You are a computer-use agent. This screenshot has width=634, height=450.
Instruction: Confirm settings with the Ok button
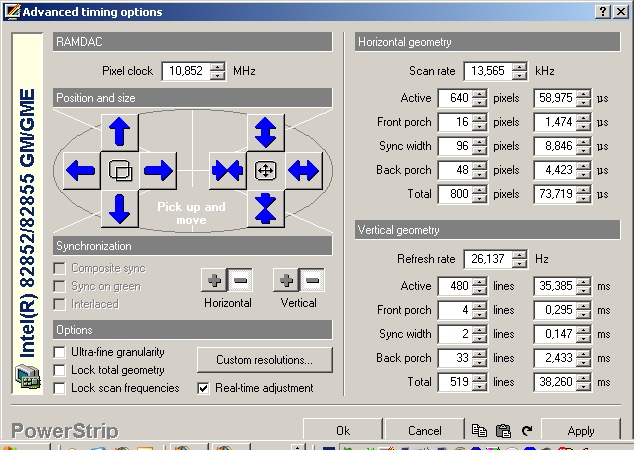pos(343,431)
